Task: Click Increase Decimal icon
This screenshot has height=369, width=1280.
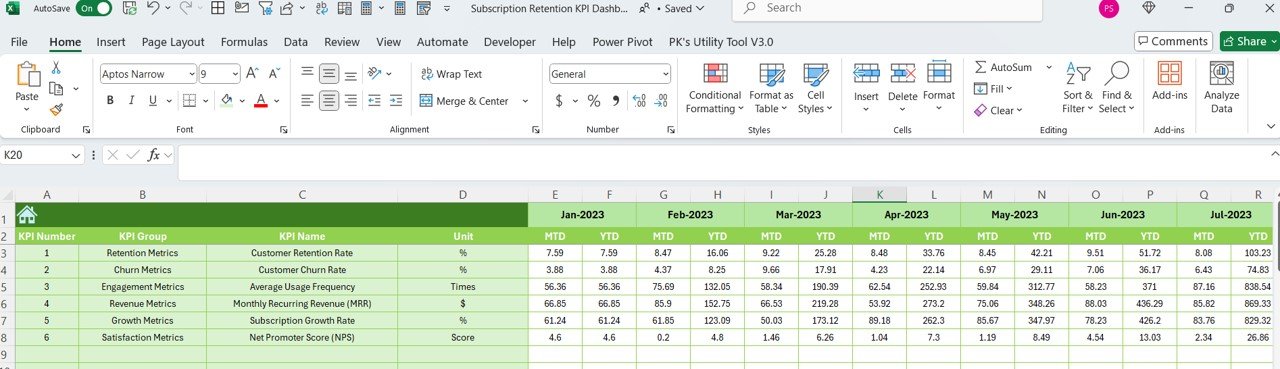Action: [640, 101]
